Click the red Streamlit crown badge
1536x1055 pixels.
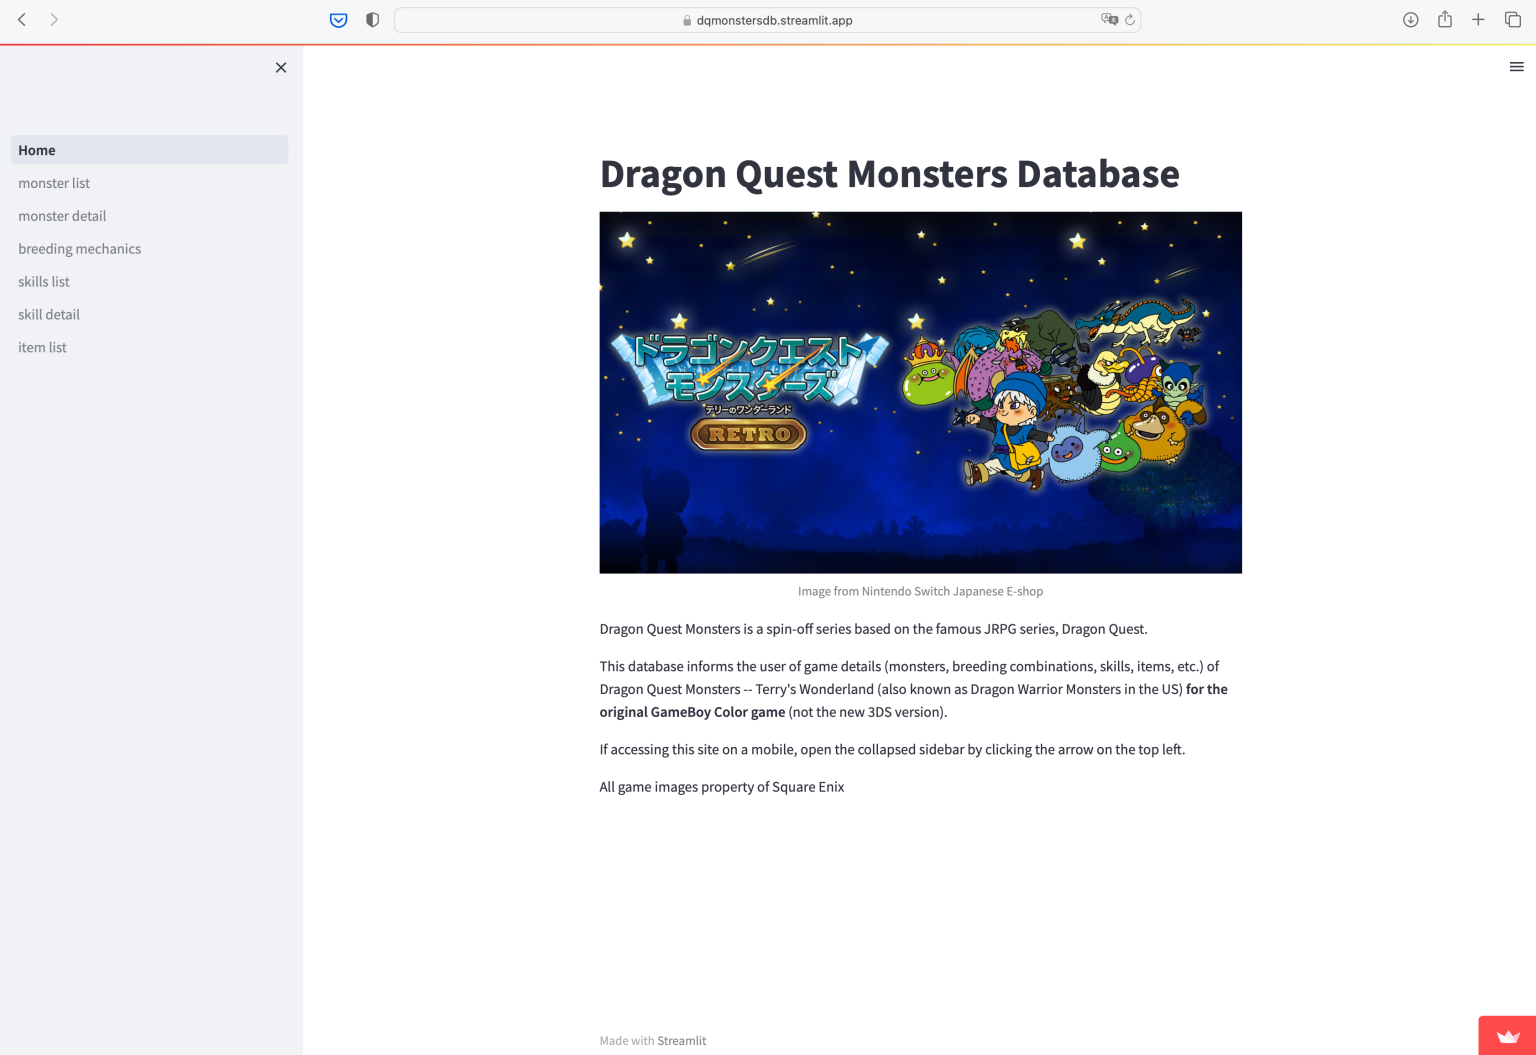click(x=1507, y=1036)
